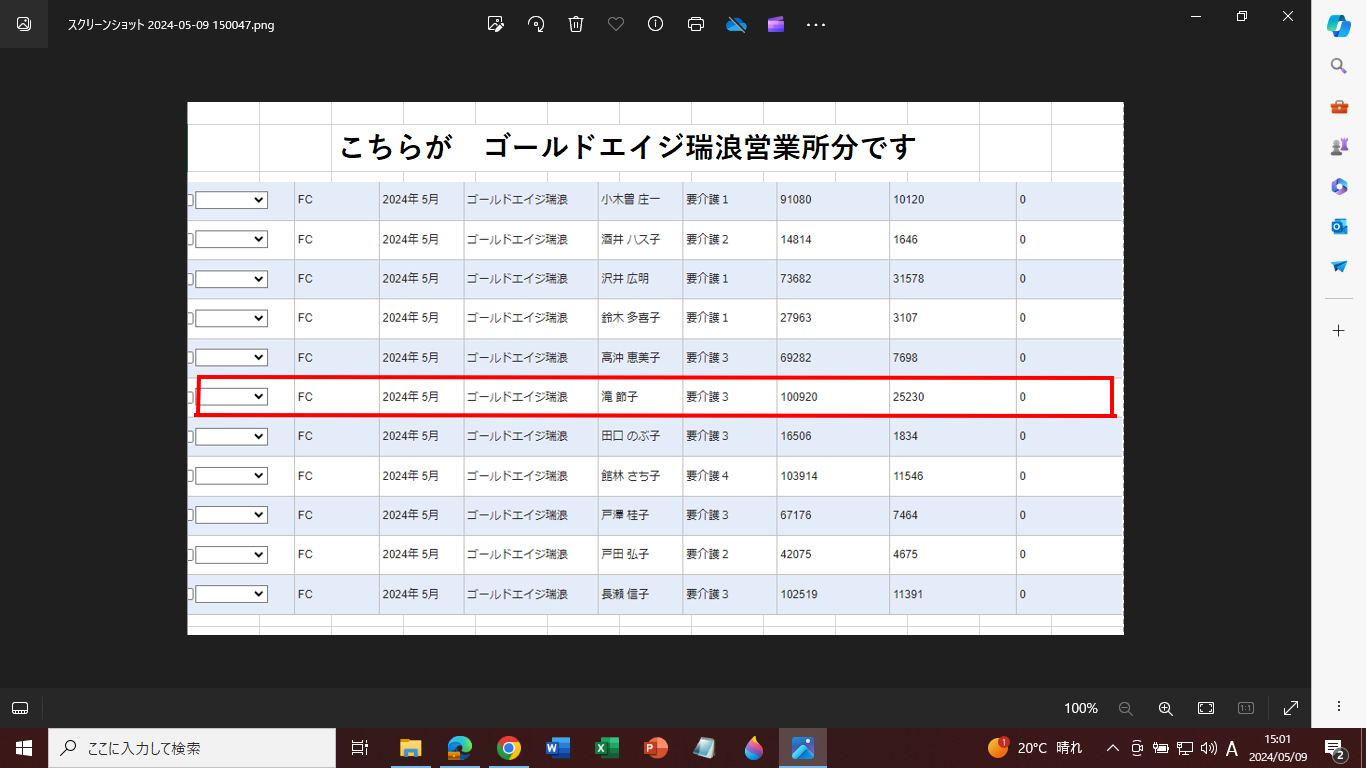Screen dimensions: 1366x768
Task: Toggle the filmstrip view at bottom left
Action: click(21, 708)
